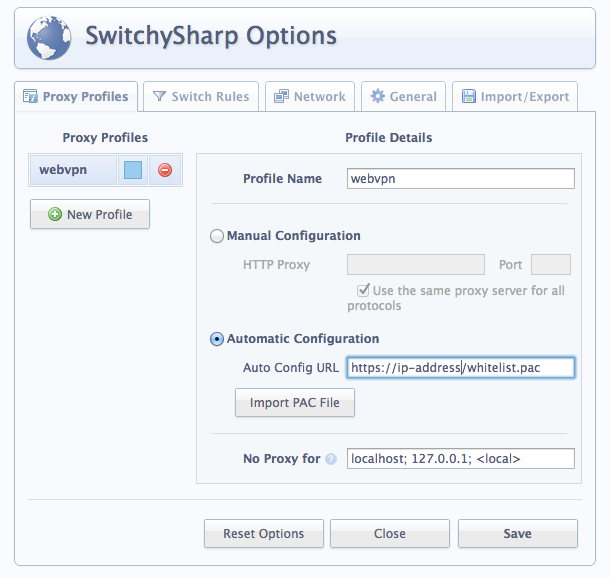Click the Import PAC File button

295,403
